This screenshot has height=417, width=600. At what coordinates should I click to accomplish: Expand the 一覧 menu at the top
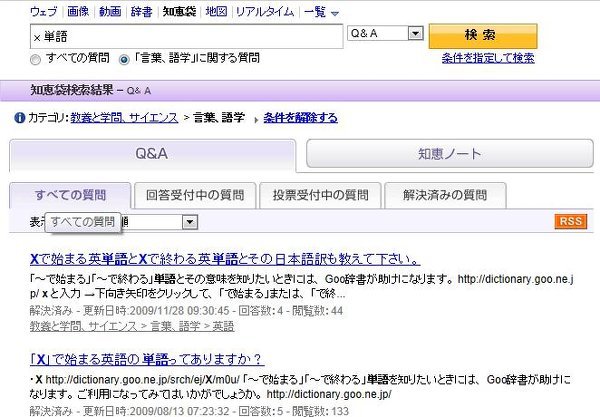click(x=321, y=12)
